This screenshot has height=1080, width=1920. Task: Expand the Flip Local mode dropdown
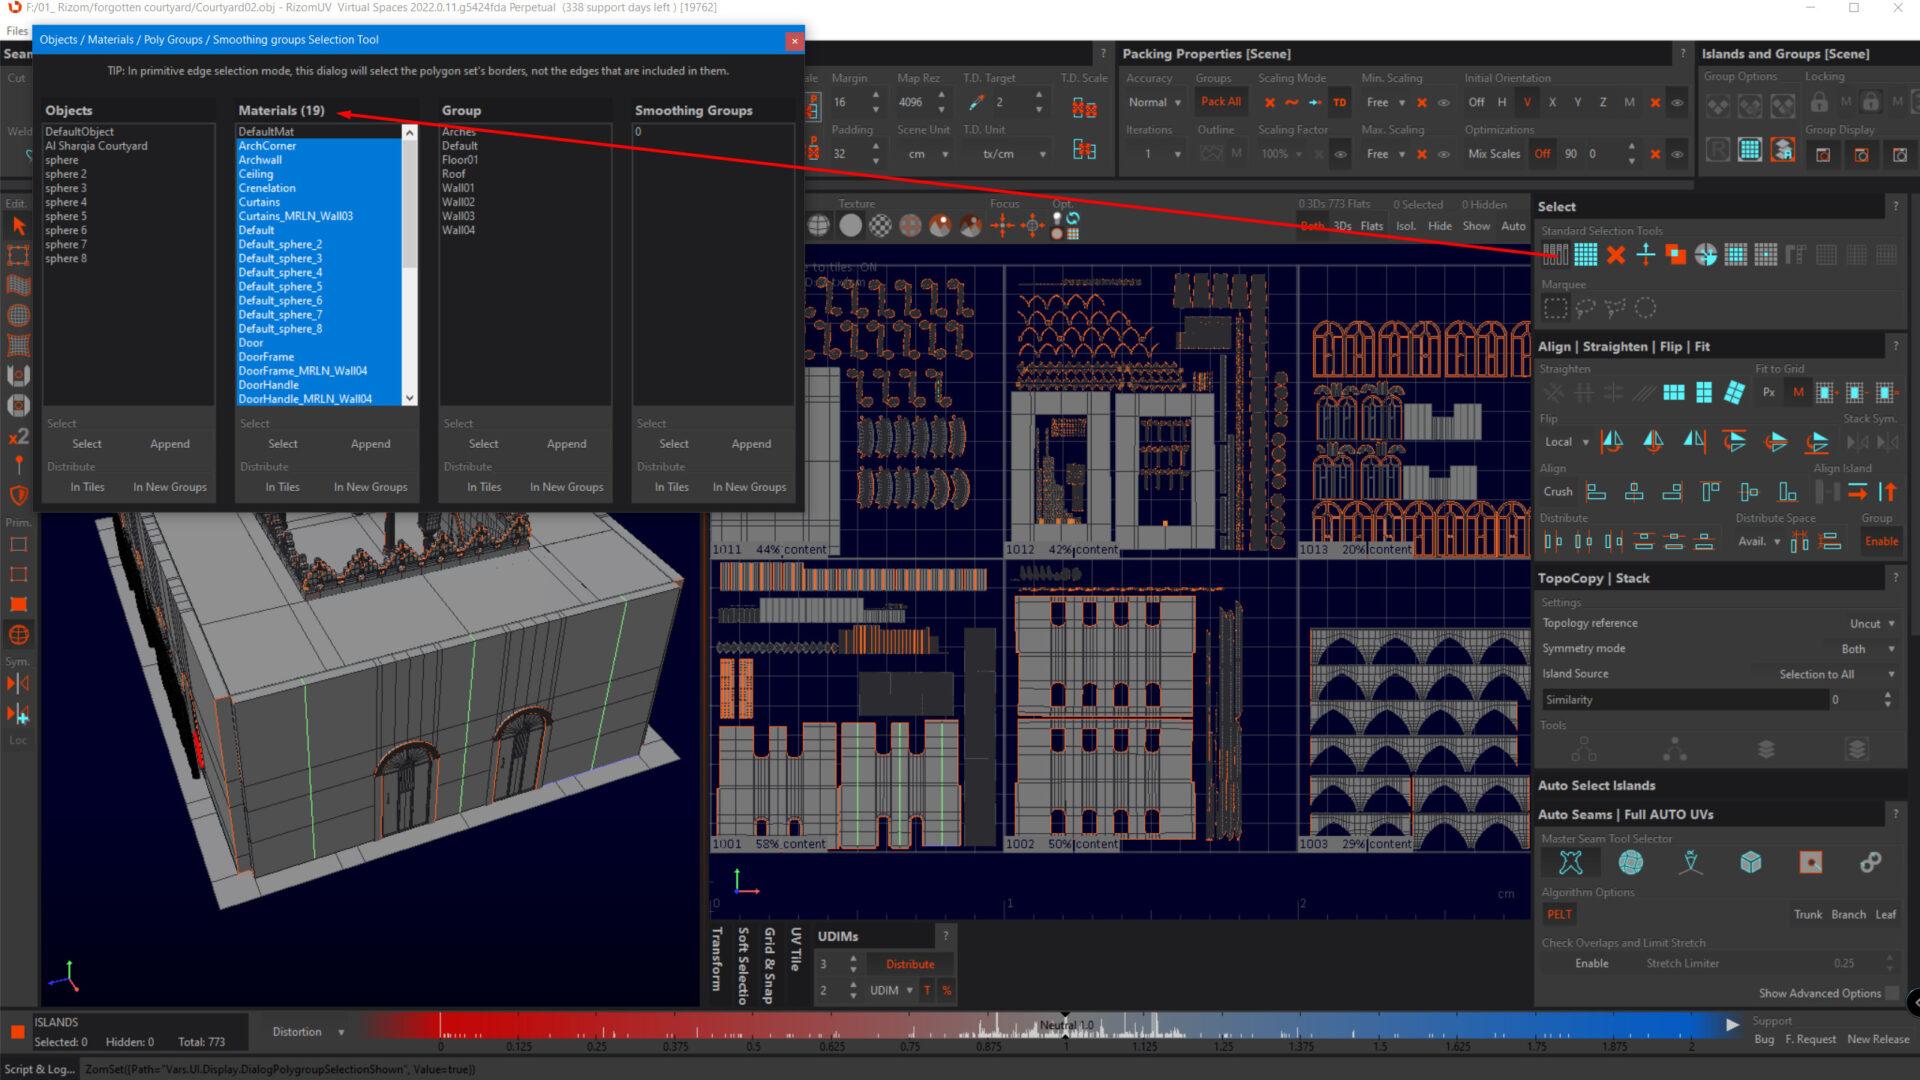pyautogui.click(x=1566, y=441)
